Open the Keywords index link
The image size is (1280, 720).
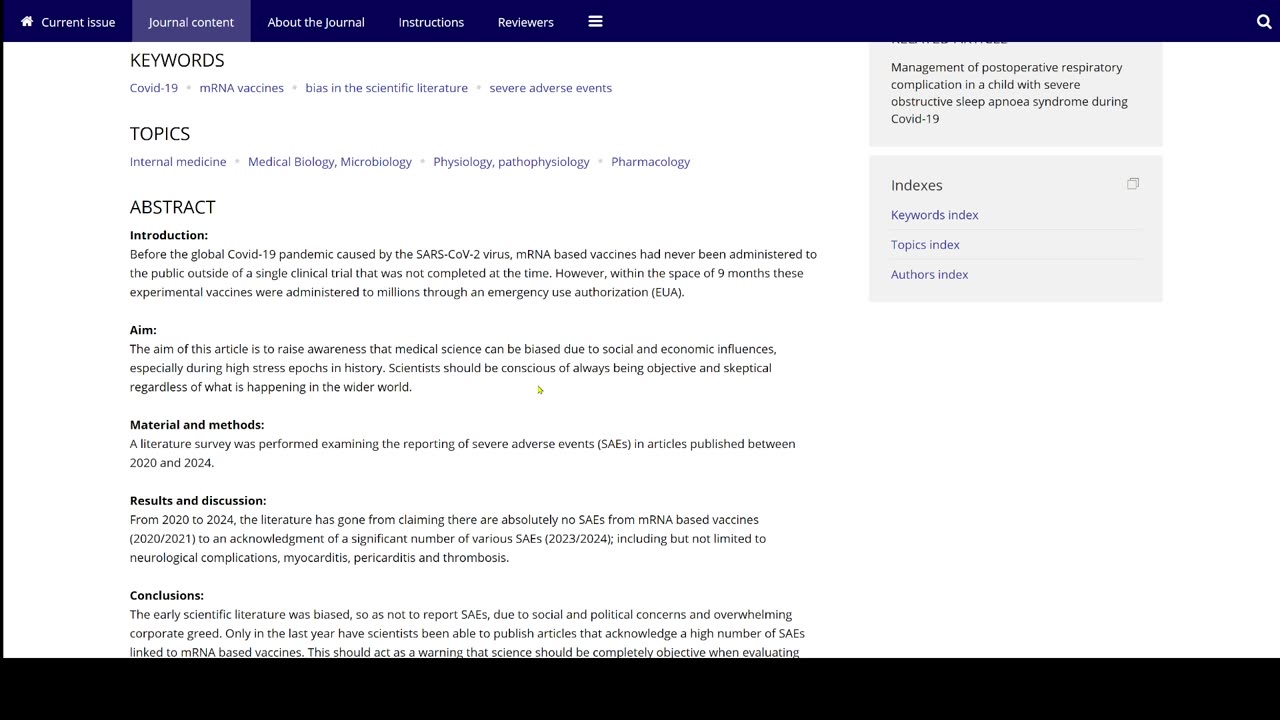pos(934,215)
